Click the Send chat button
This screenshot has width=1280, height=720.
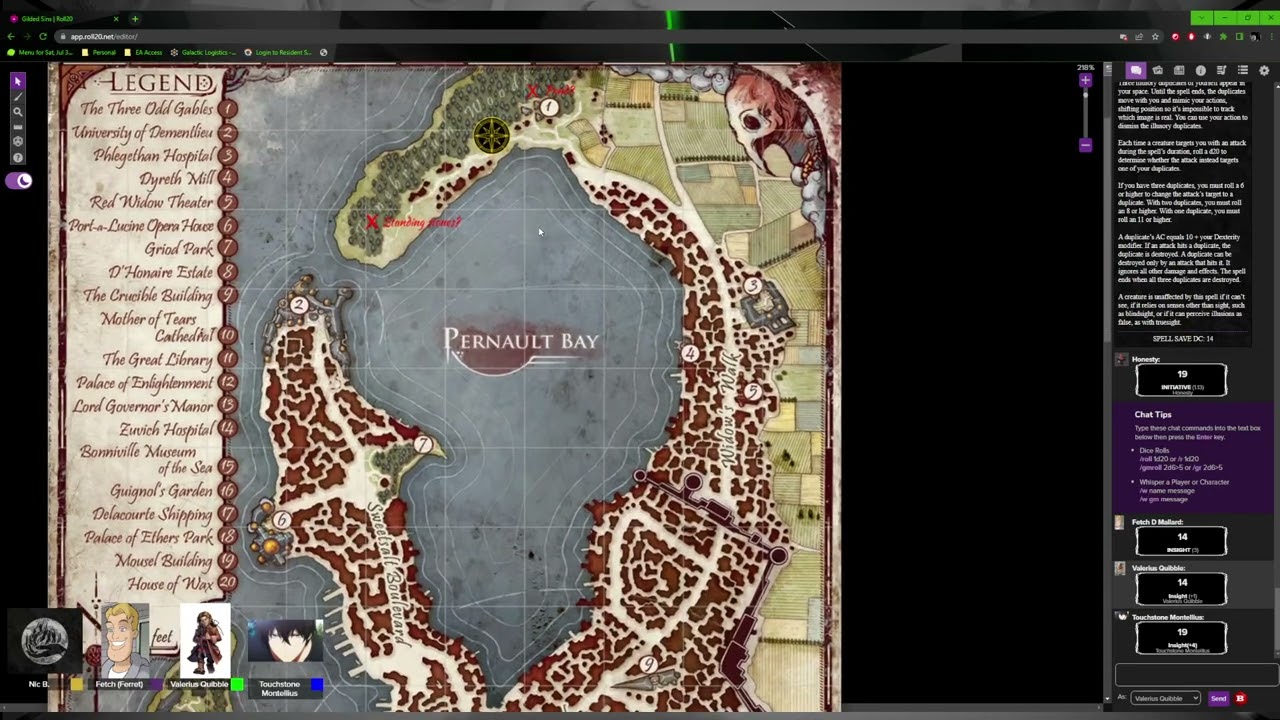click(x=1218, y=698)
